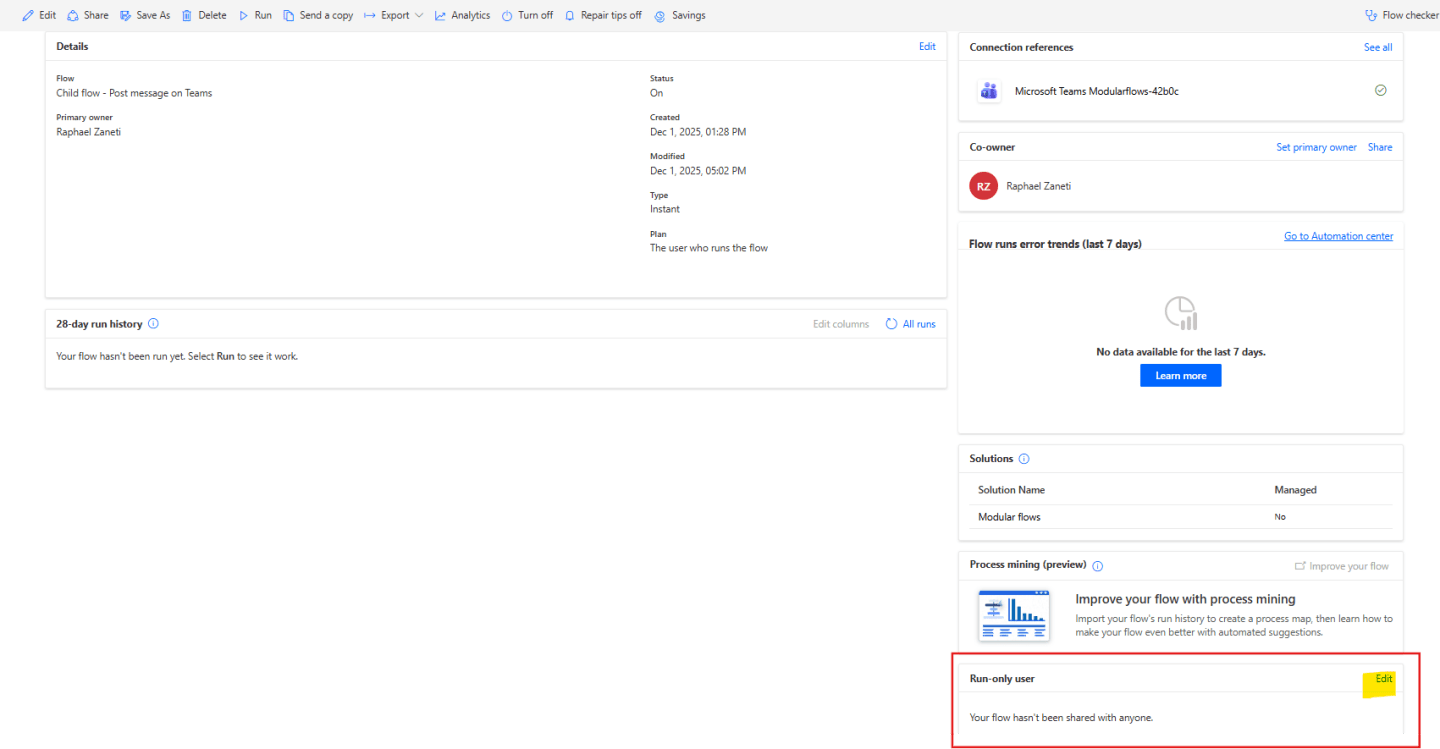Toggle Repair tips off
The width and height of the screenshot is (1440, 749).
tap(603, 15)
